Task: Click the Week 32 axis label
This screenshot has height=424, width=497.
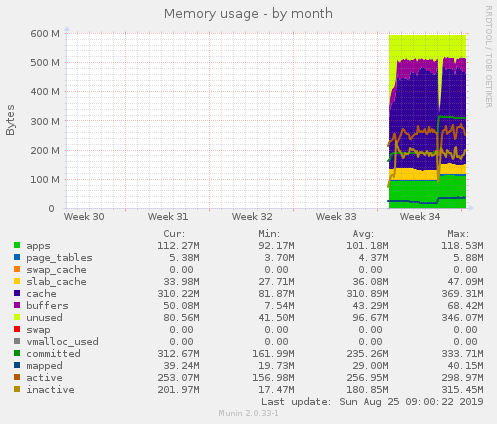Action: 252,217
